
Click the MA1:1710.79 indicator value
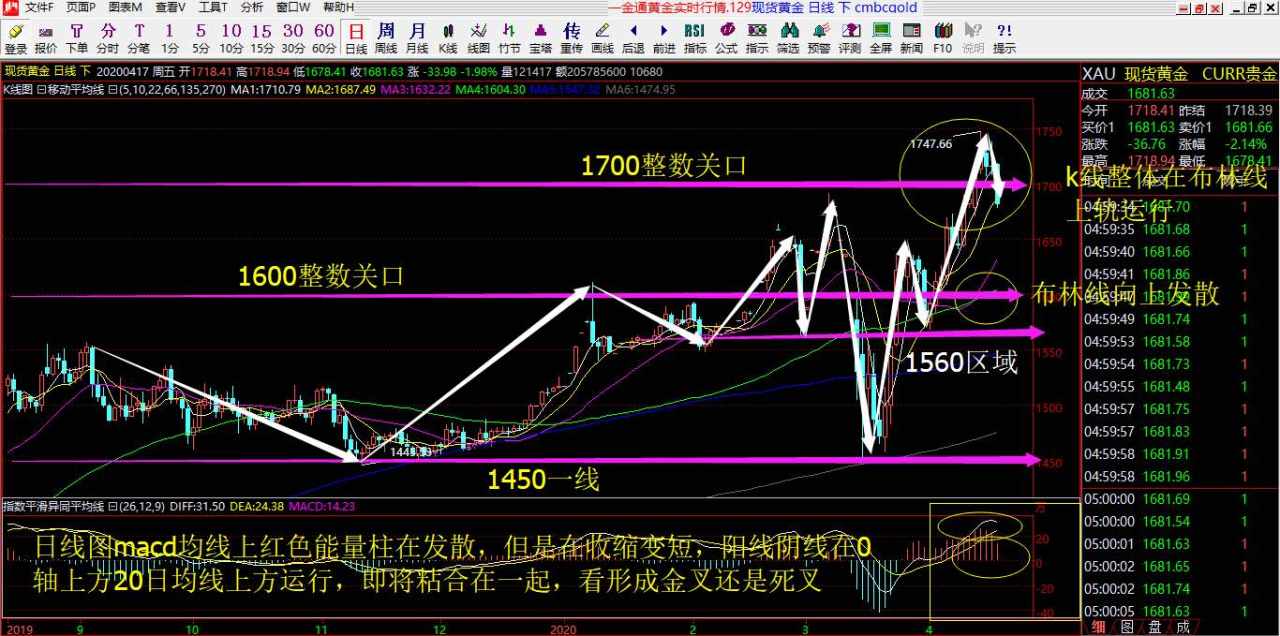click(x=266, y=90)
